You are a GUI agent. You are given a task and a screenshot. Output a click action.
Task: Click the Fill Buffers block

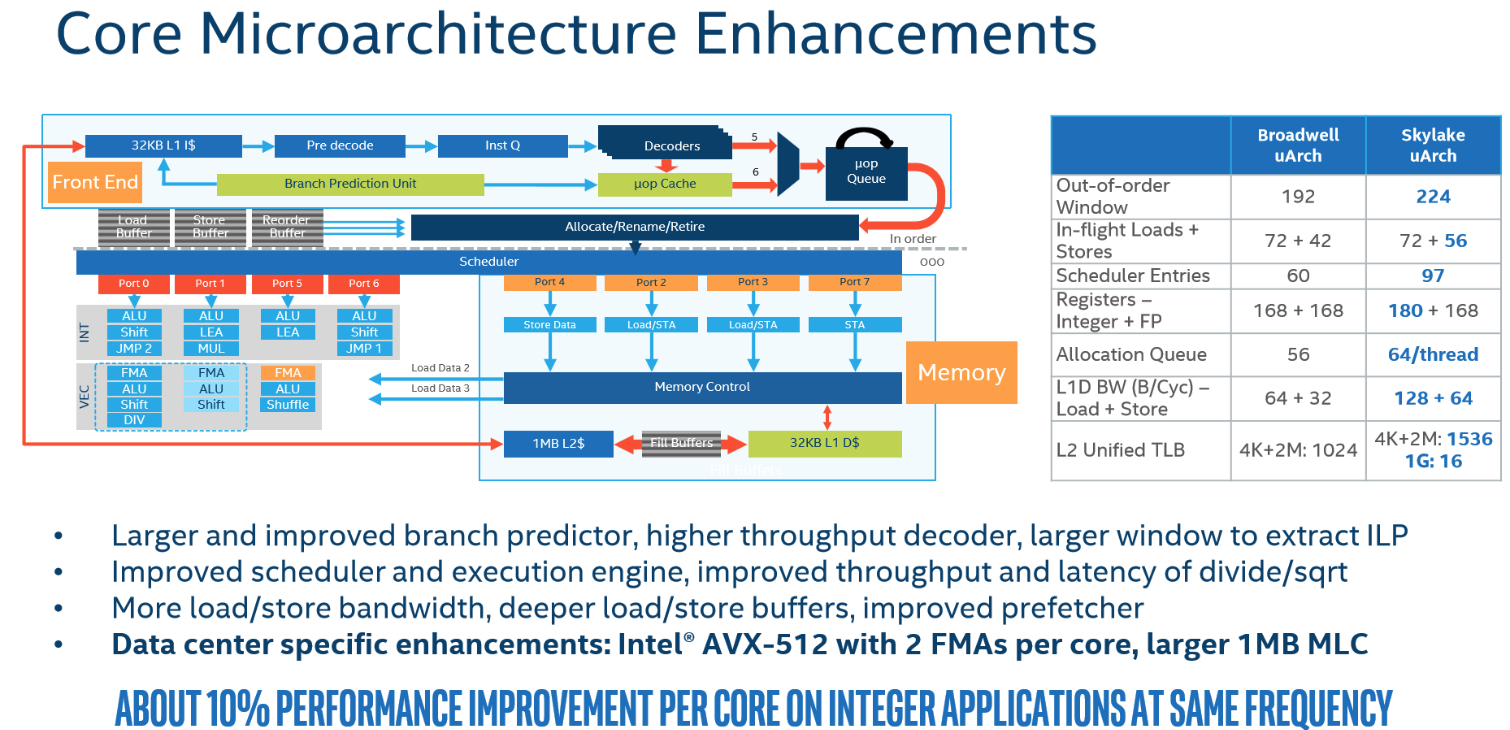pos(681,443)
